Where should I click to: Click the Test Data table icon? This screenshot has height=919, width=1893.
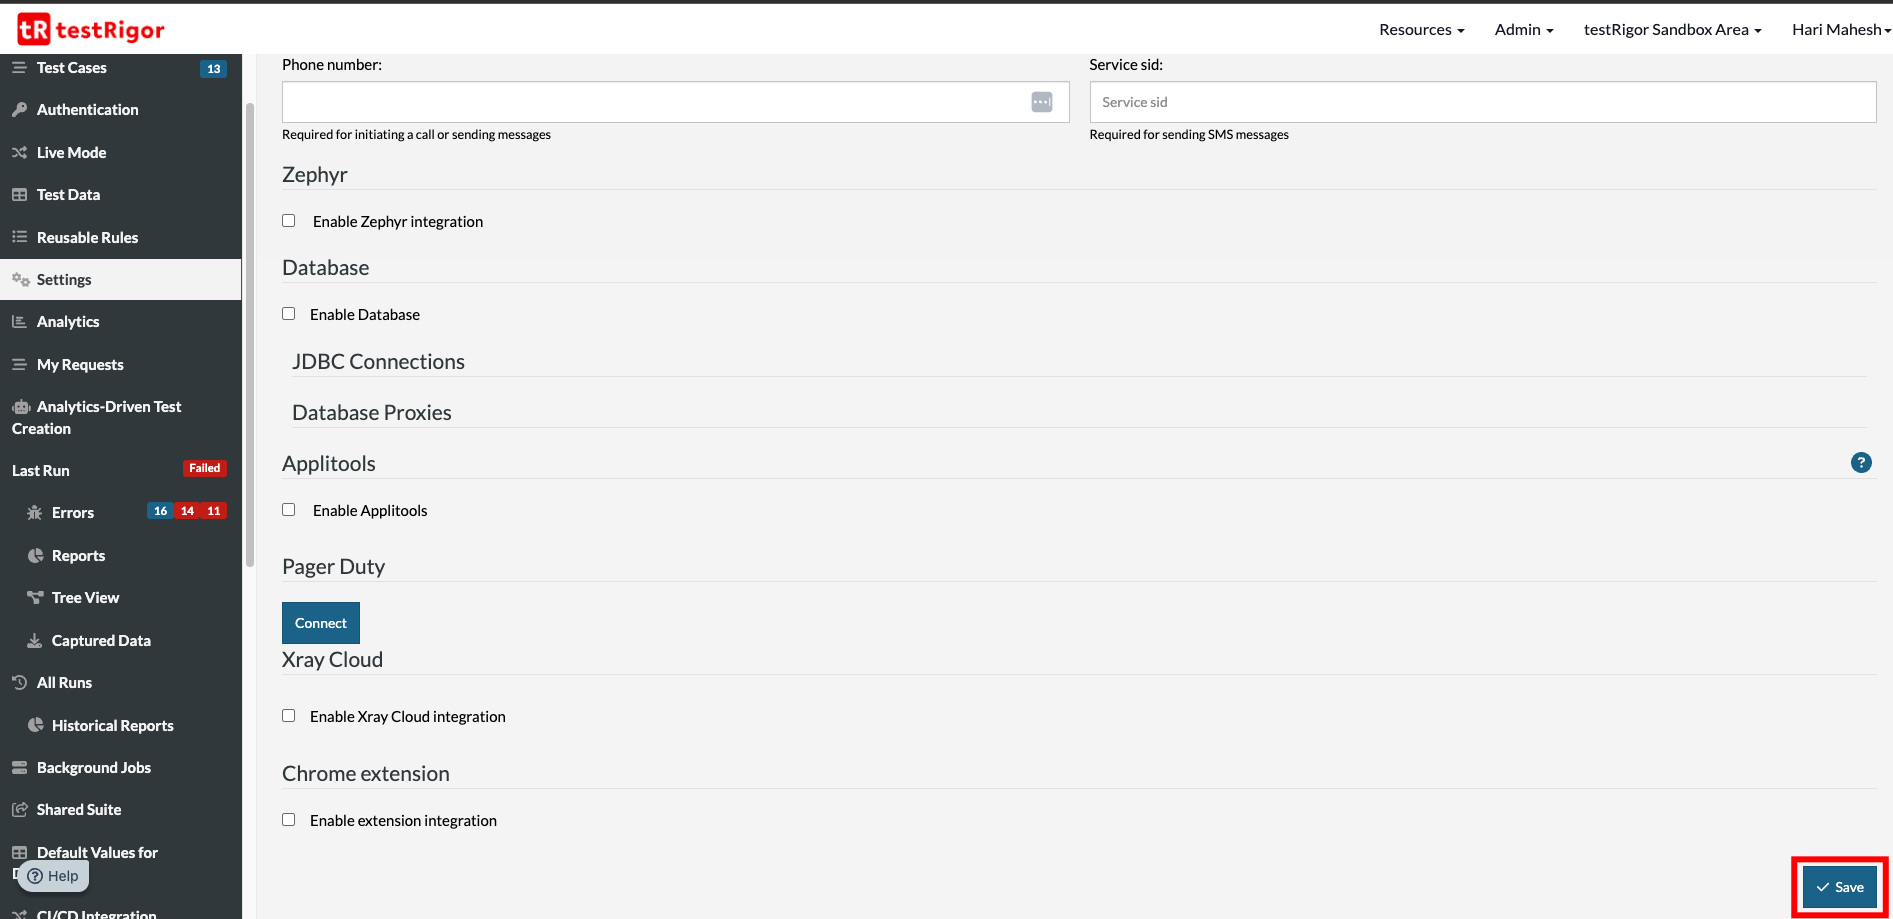(x=19, y=194)
